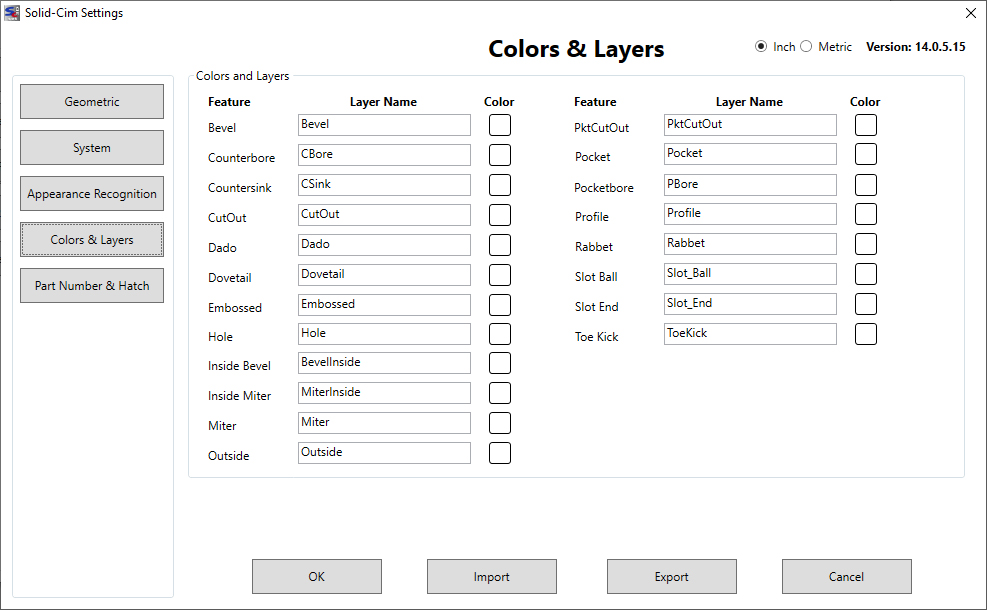Edit the CBore layer name field
This screenshot has height=610, width=987.
coord(384,155)
